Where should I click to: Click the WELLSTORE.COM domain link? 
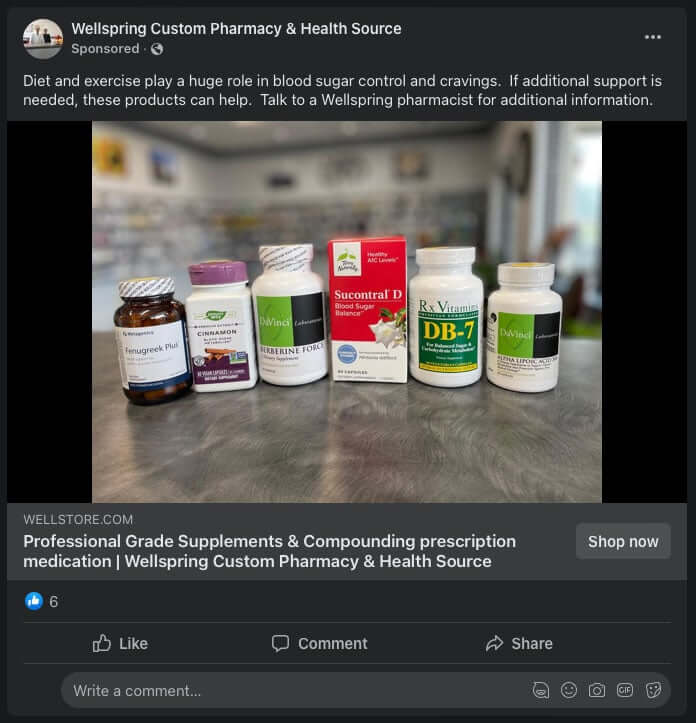click(x=78, y=520)
